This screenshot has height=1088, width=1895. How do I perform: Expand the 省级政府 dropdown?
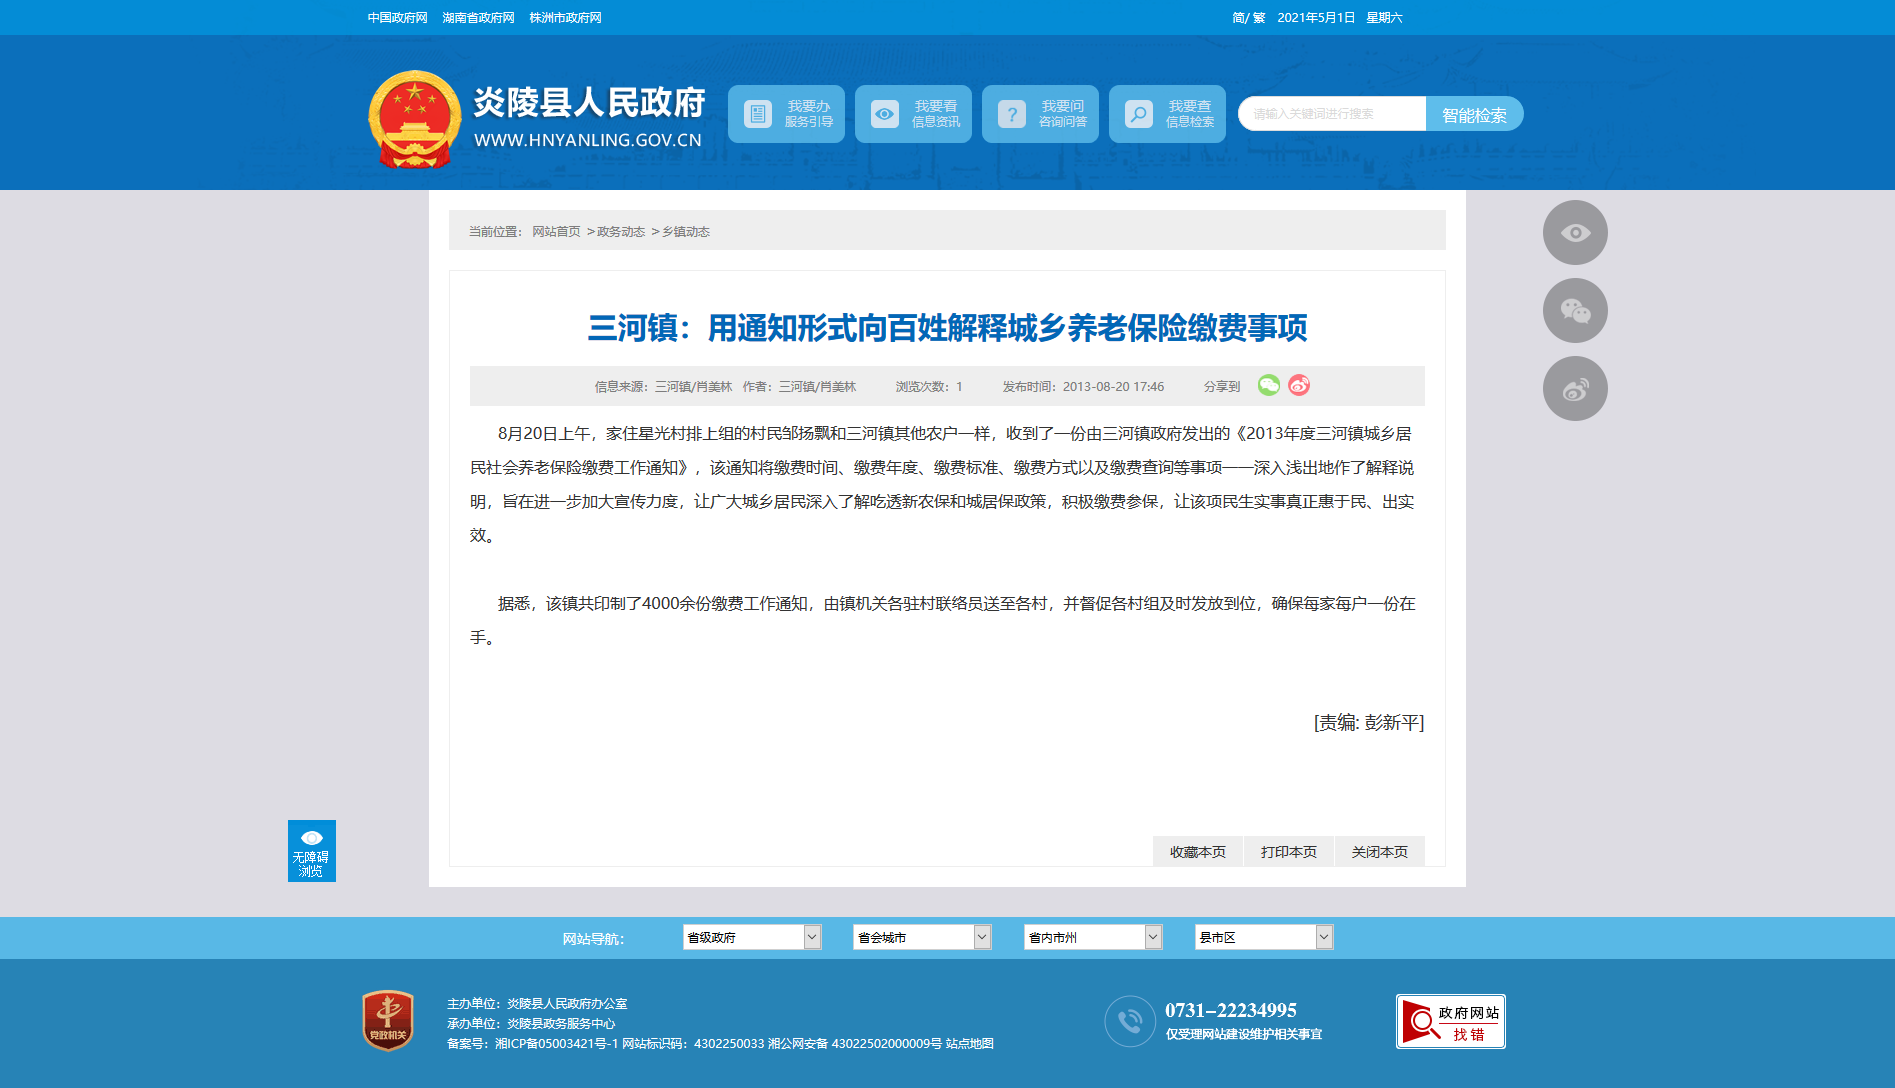752,937
